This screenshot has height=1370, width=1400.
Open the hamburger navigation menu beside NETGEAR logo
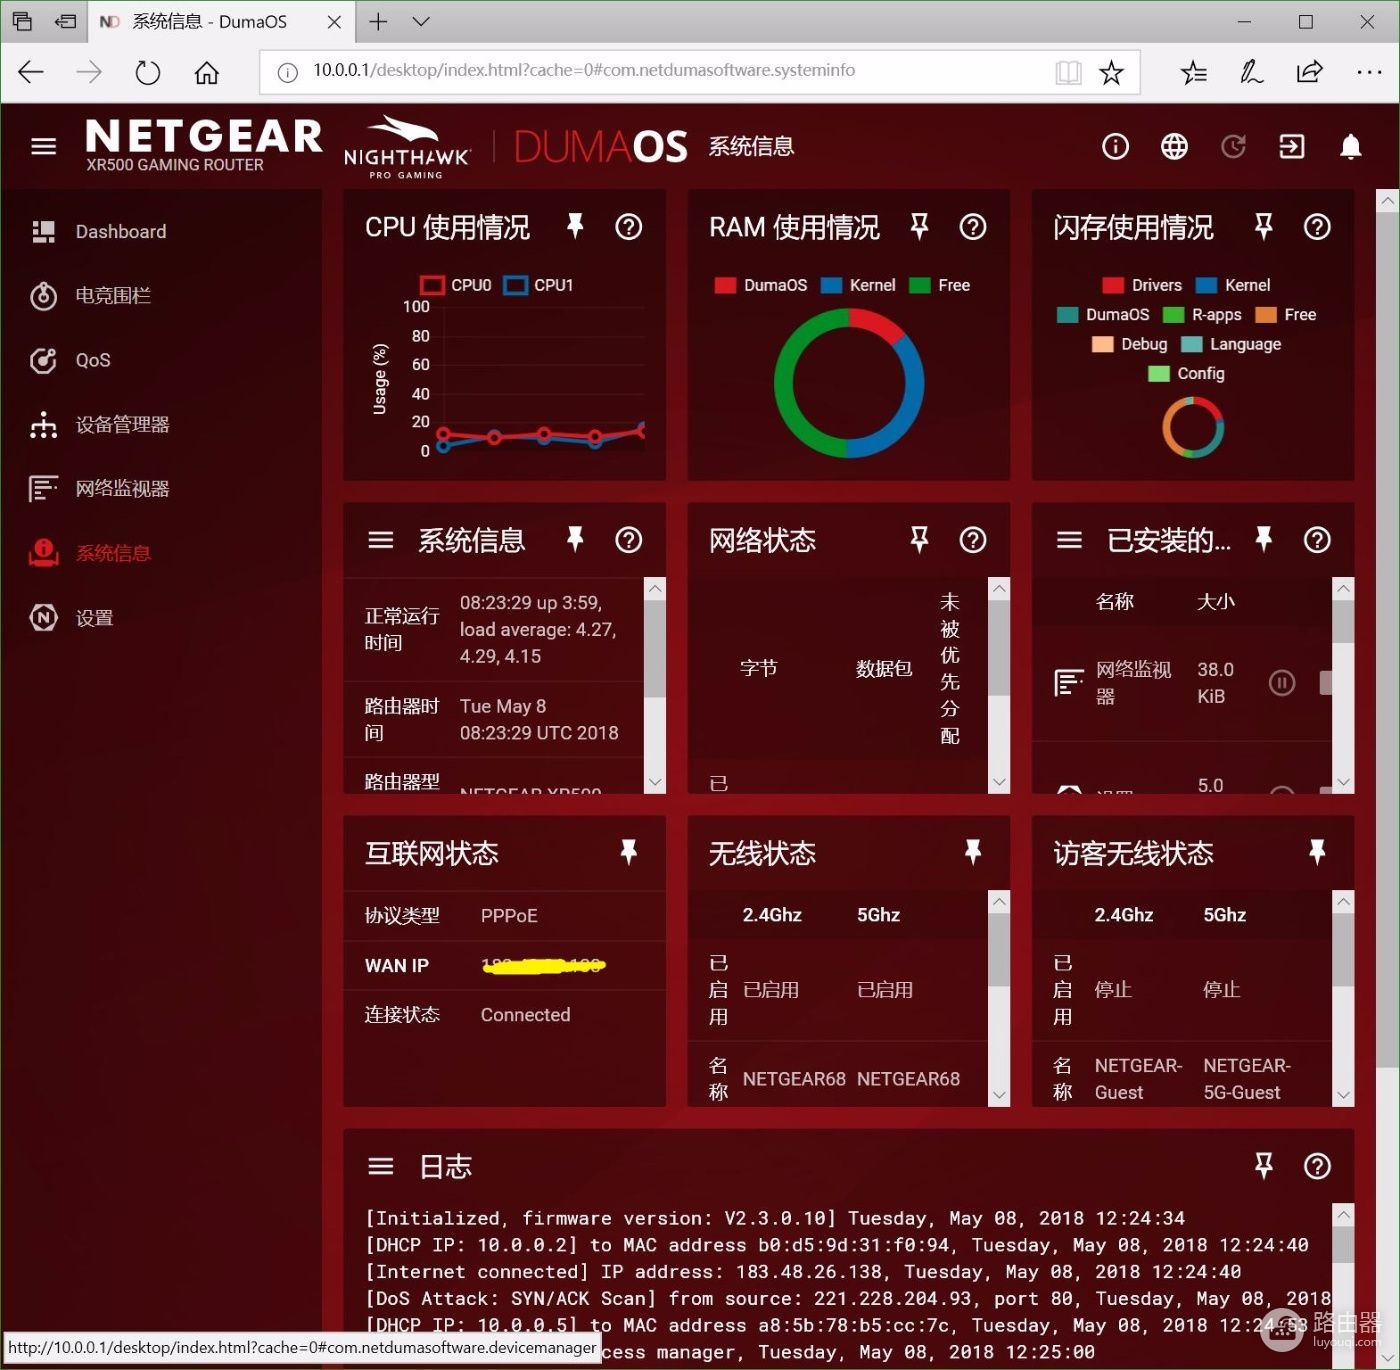point(43,147)
